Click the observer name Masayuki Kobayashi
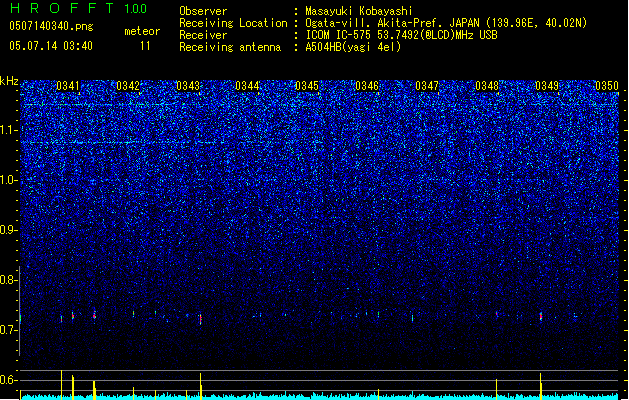This screenshot has width=629, height=400. pyautogui.click(x=359, y=11)
